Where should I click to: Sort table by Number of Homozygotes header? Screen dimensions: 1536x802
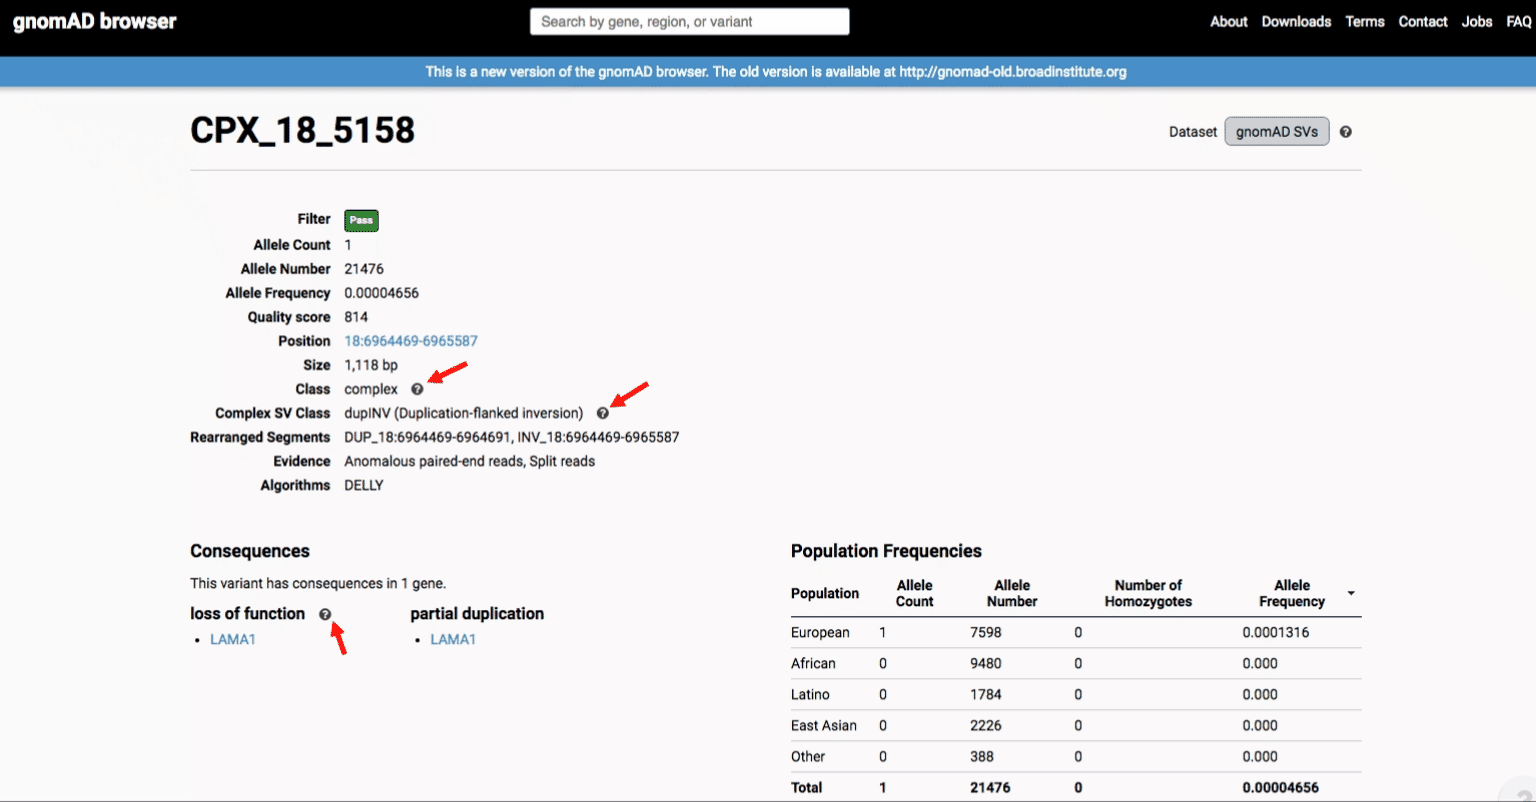click(x=1147, y=594)
